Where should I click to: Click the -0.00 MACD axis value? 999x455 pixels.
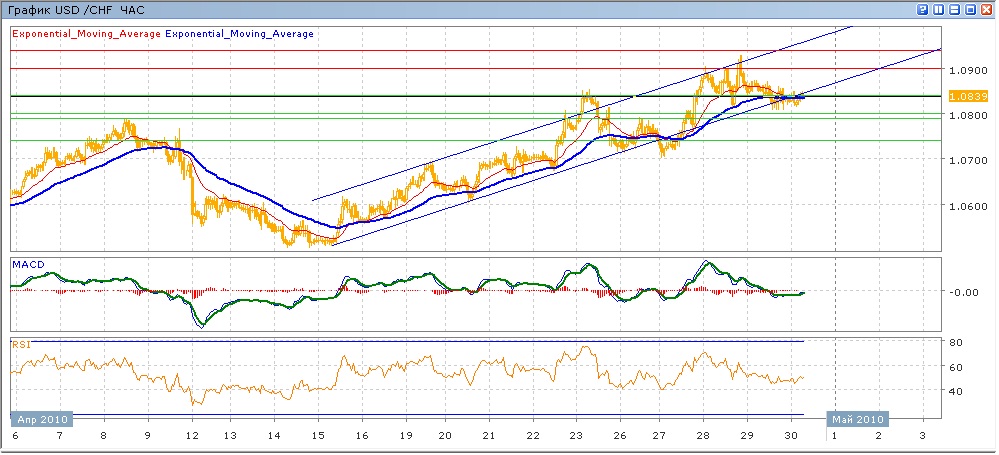(963, 292)
